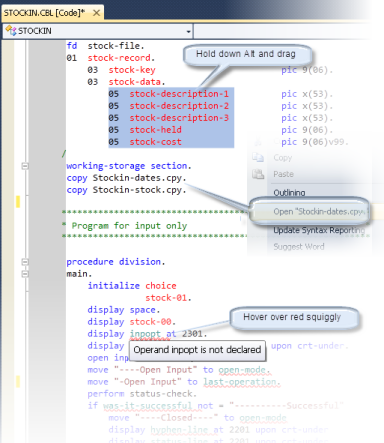
Task: Choose Suggest Word from context menu
Action: point(299,247)
